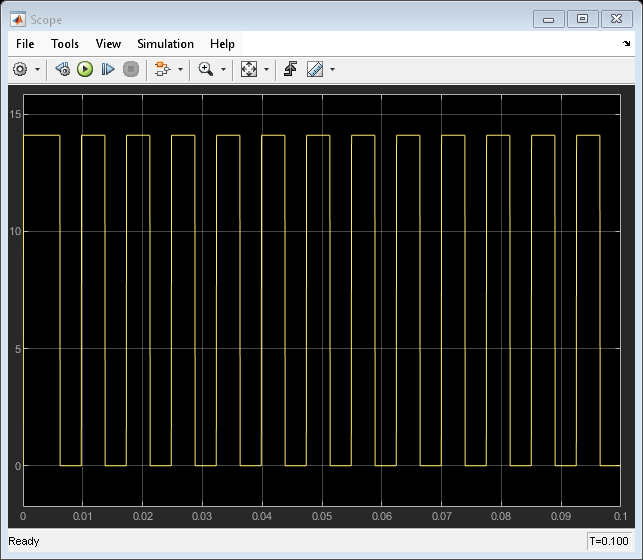
Task: Expand the Configuration Properties dropdown arrow
Action: [x=37, y=70]
